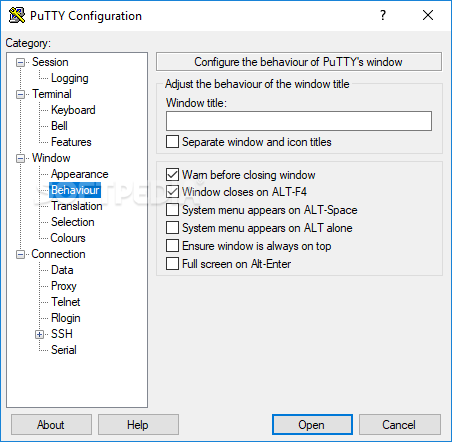Enable Separate window and icon titles

click(172, 142)
